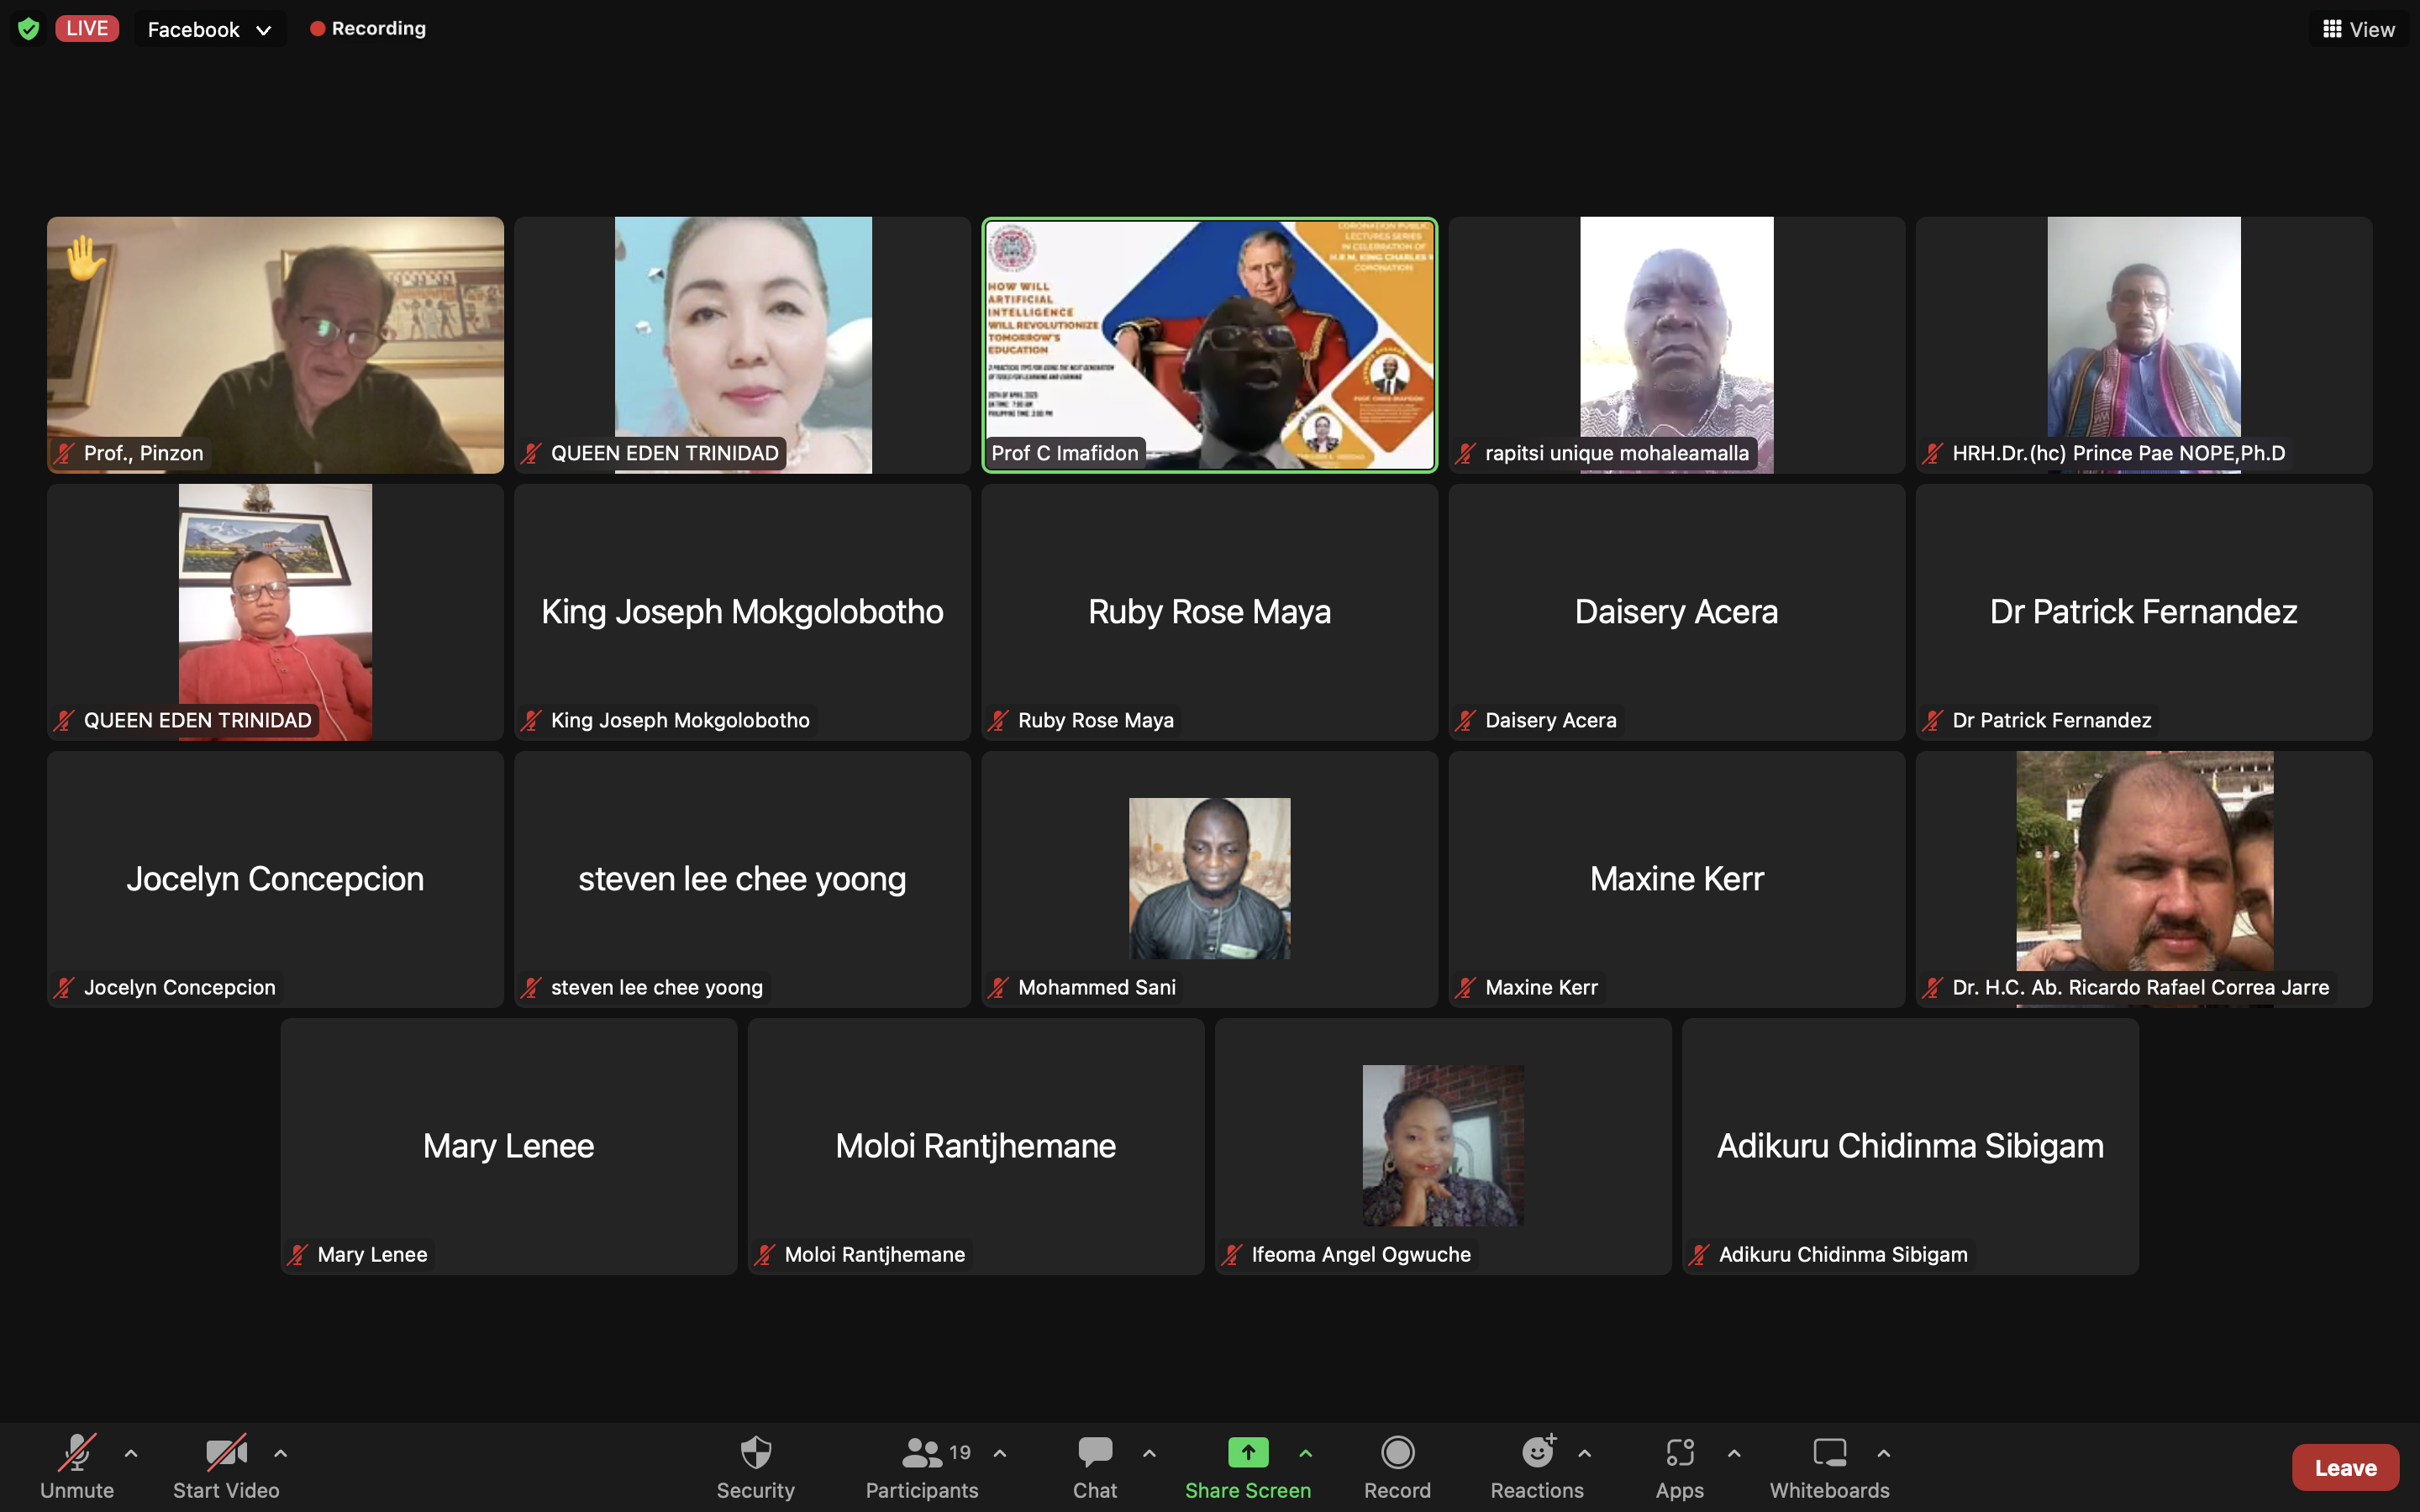Expand video options arrow beside Start Video
This screenshot has height=1512, width=2420.
pos(281,1453)
